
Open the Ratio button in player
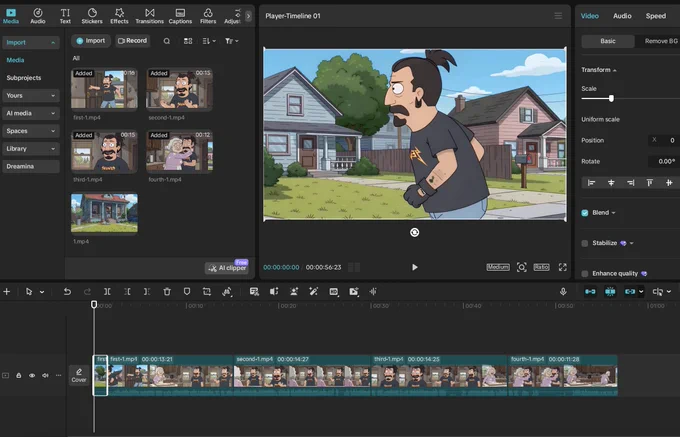click(x=541, y=267)
